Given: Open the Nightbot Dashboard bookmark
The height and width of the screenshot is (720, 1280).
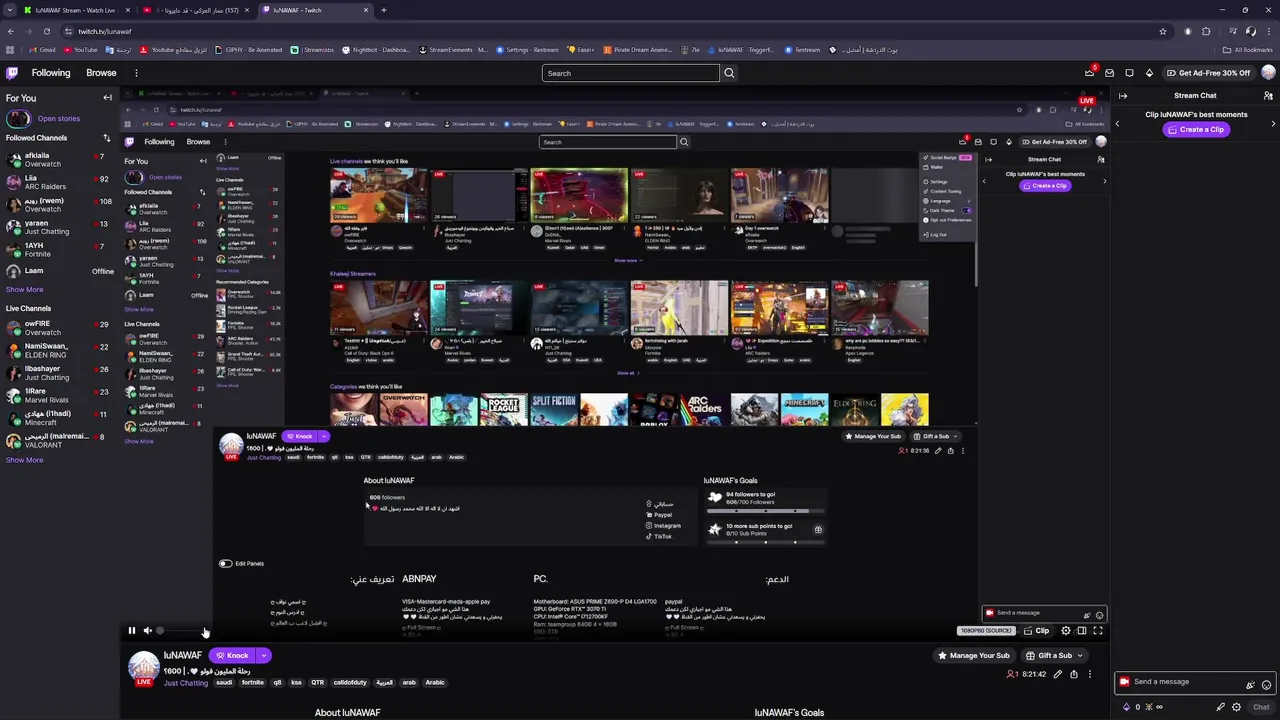Looking at the screenshot, I should pyautogui.click(x=376, y=49).
